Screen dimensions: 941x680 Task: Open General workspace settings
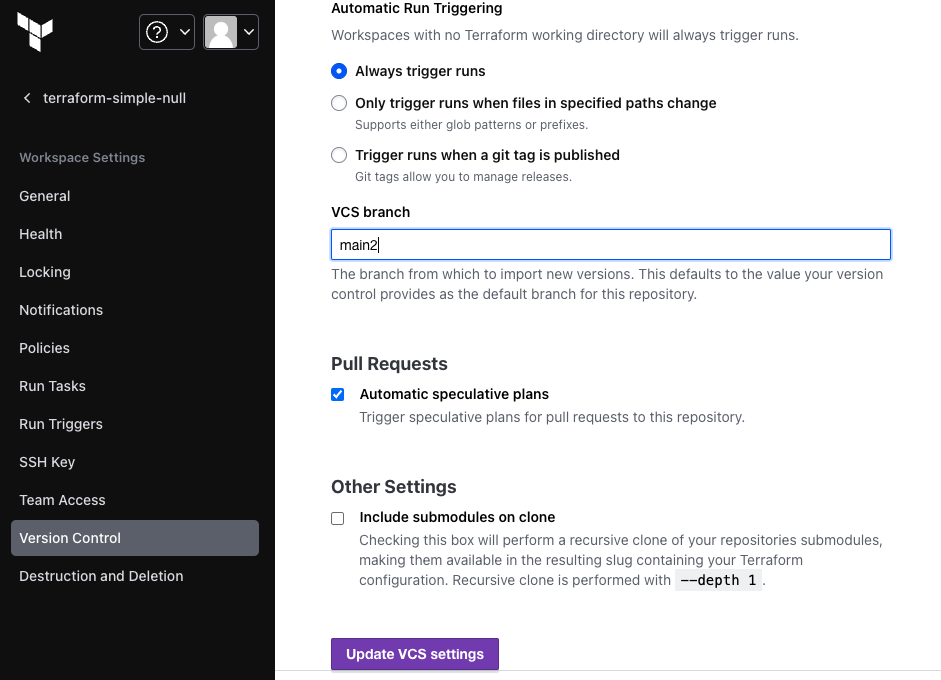coord(45,196)
